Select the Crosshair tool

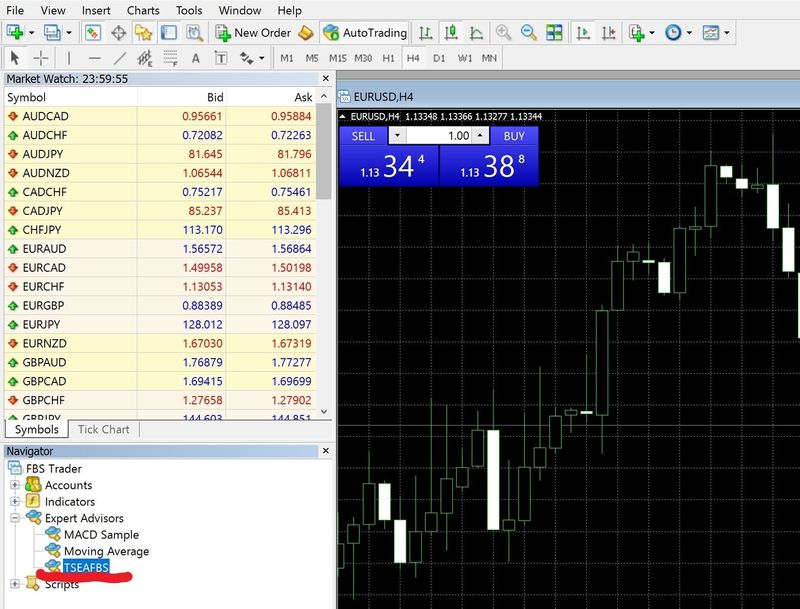pyautogui.click(x=41, y=58)
